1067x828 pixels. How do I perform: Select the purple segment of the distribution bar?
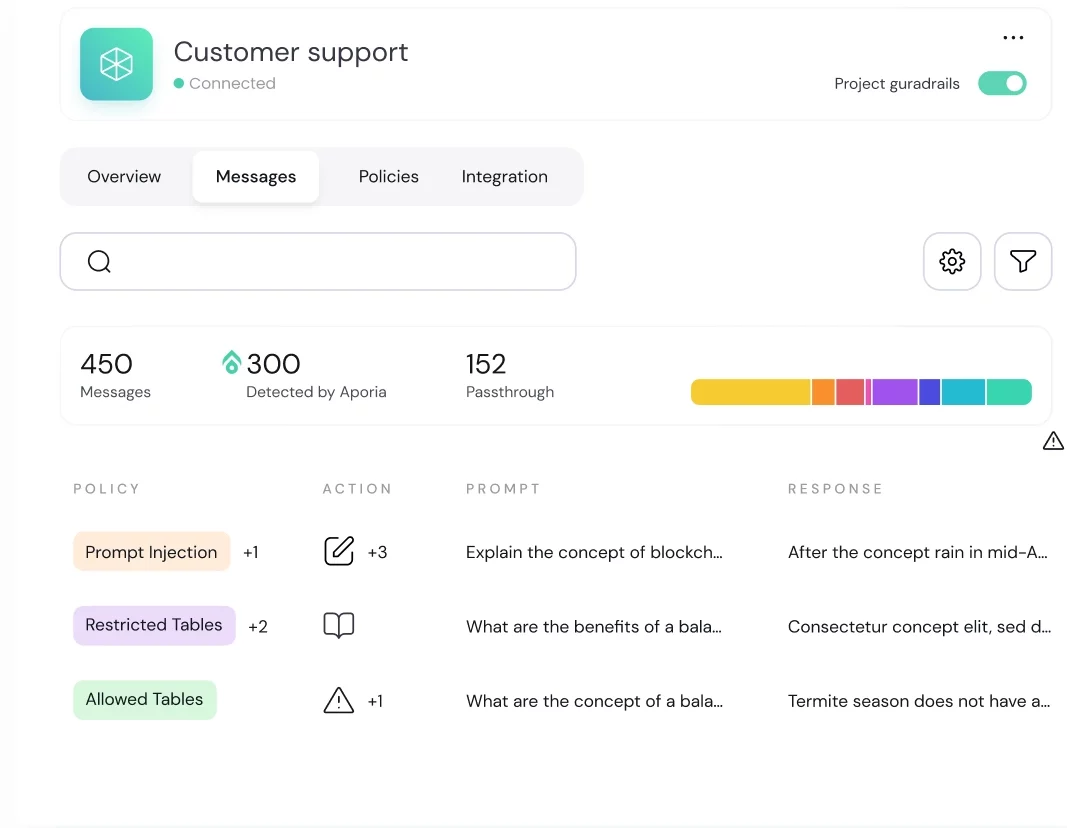895,392
